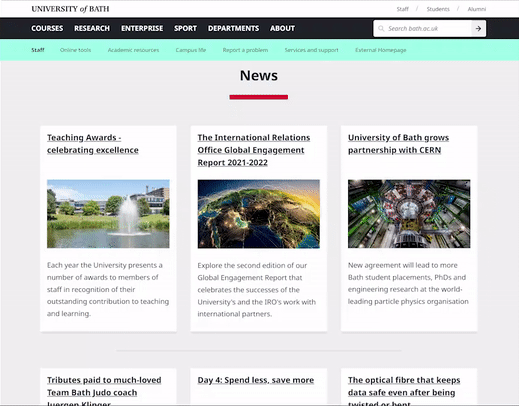Go to the Enterprise section
Screen dimensions: 519x406
142,28
